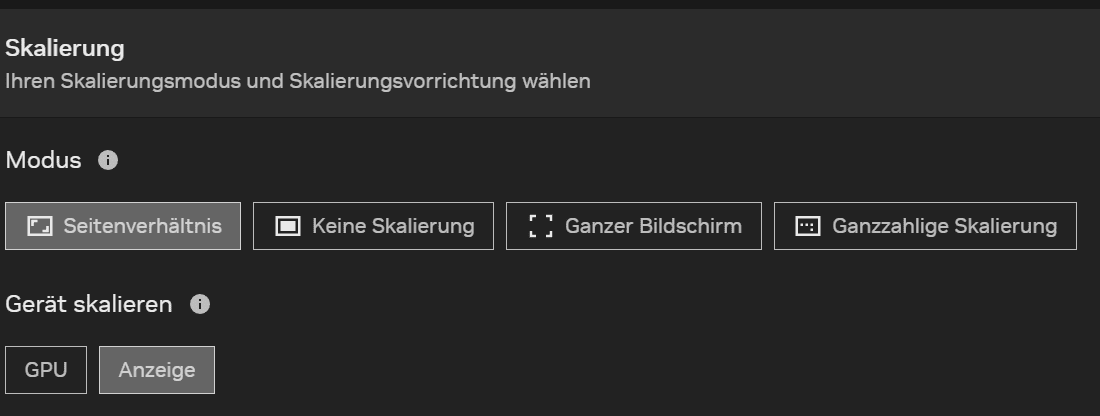Click the Ganzer Bildschirm corner-brackets icon
This screenshot has width=1100, height=416.
(541, 226)
